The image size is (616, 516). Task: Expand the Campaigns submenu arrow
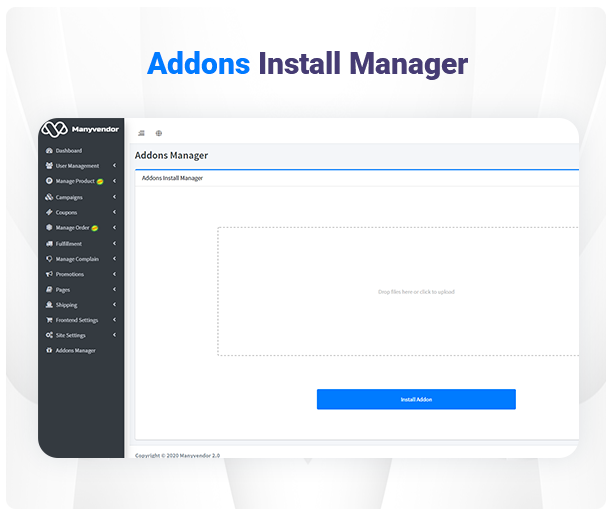114,196
